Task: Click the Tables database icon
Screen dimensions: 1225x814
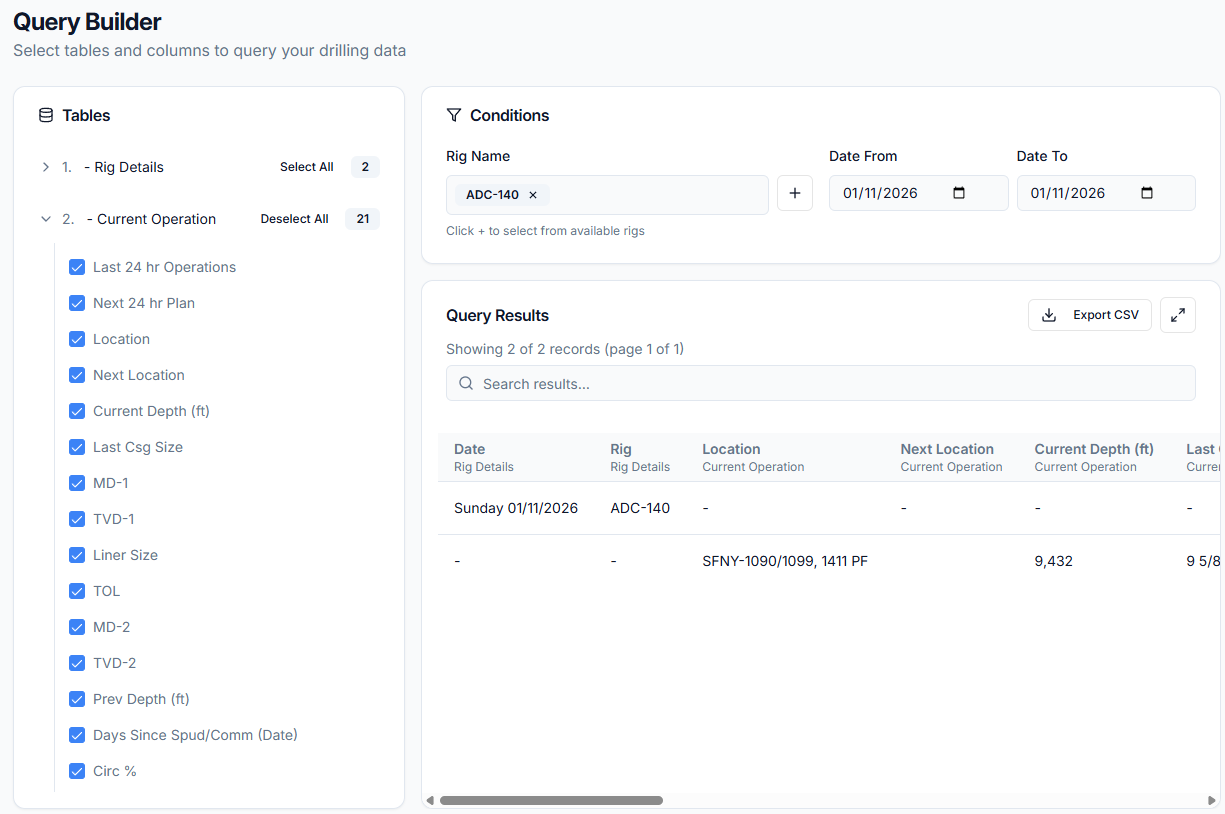Action: (46, 115)
